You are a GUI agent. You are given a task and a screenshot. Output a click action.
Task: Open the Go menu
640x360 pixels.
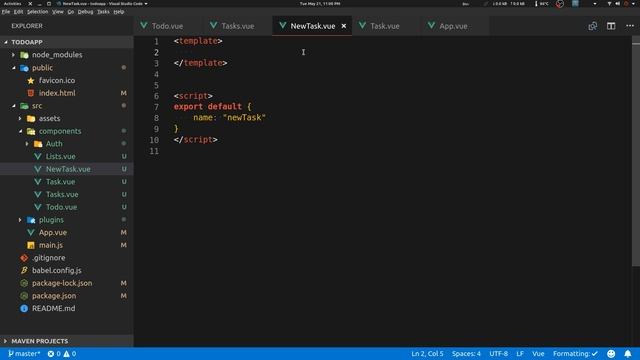click(x=71, y=12)
